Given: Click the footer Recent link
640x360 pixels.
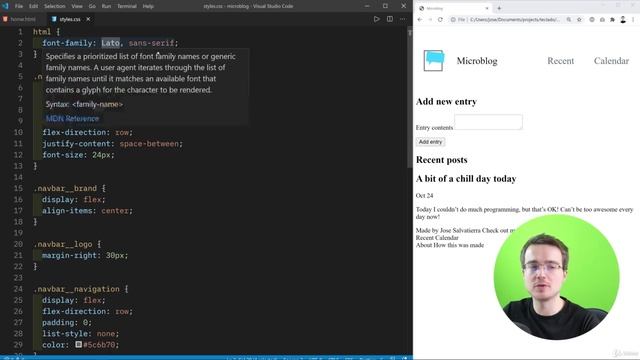Looking at the screenshot, I should pyautogui.click(x=426, y=238).
